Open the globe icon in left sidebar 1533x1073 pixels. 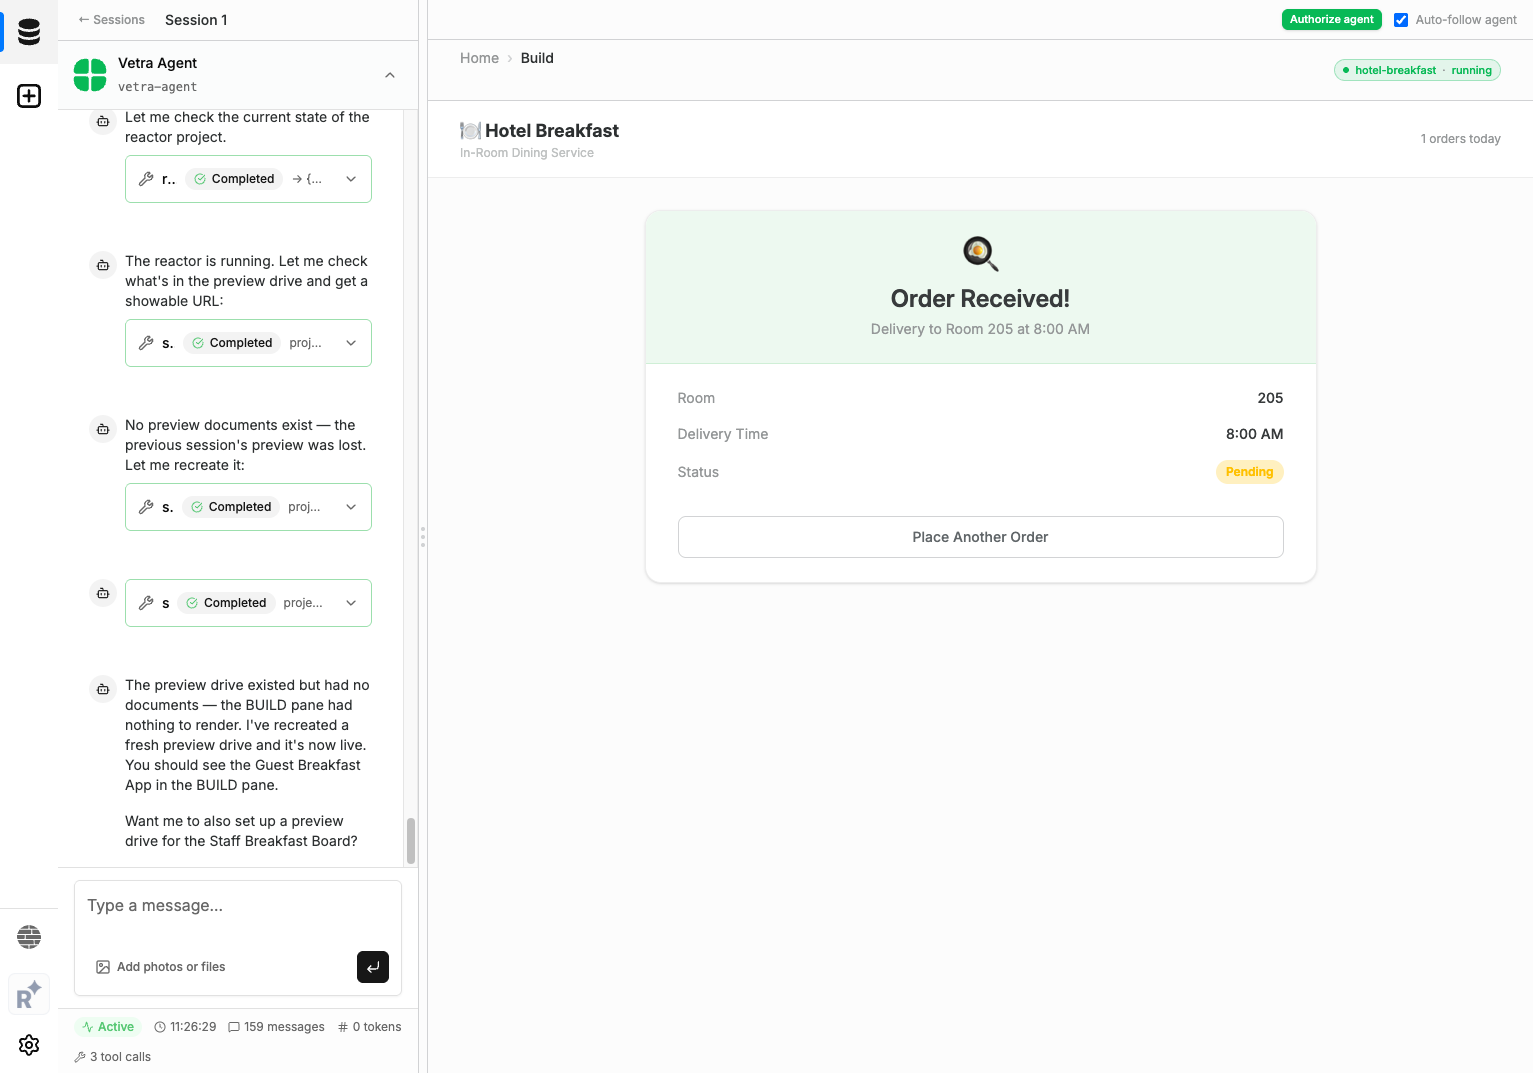coord(29,937)
